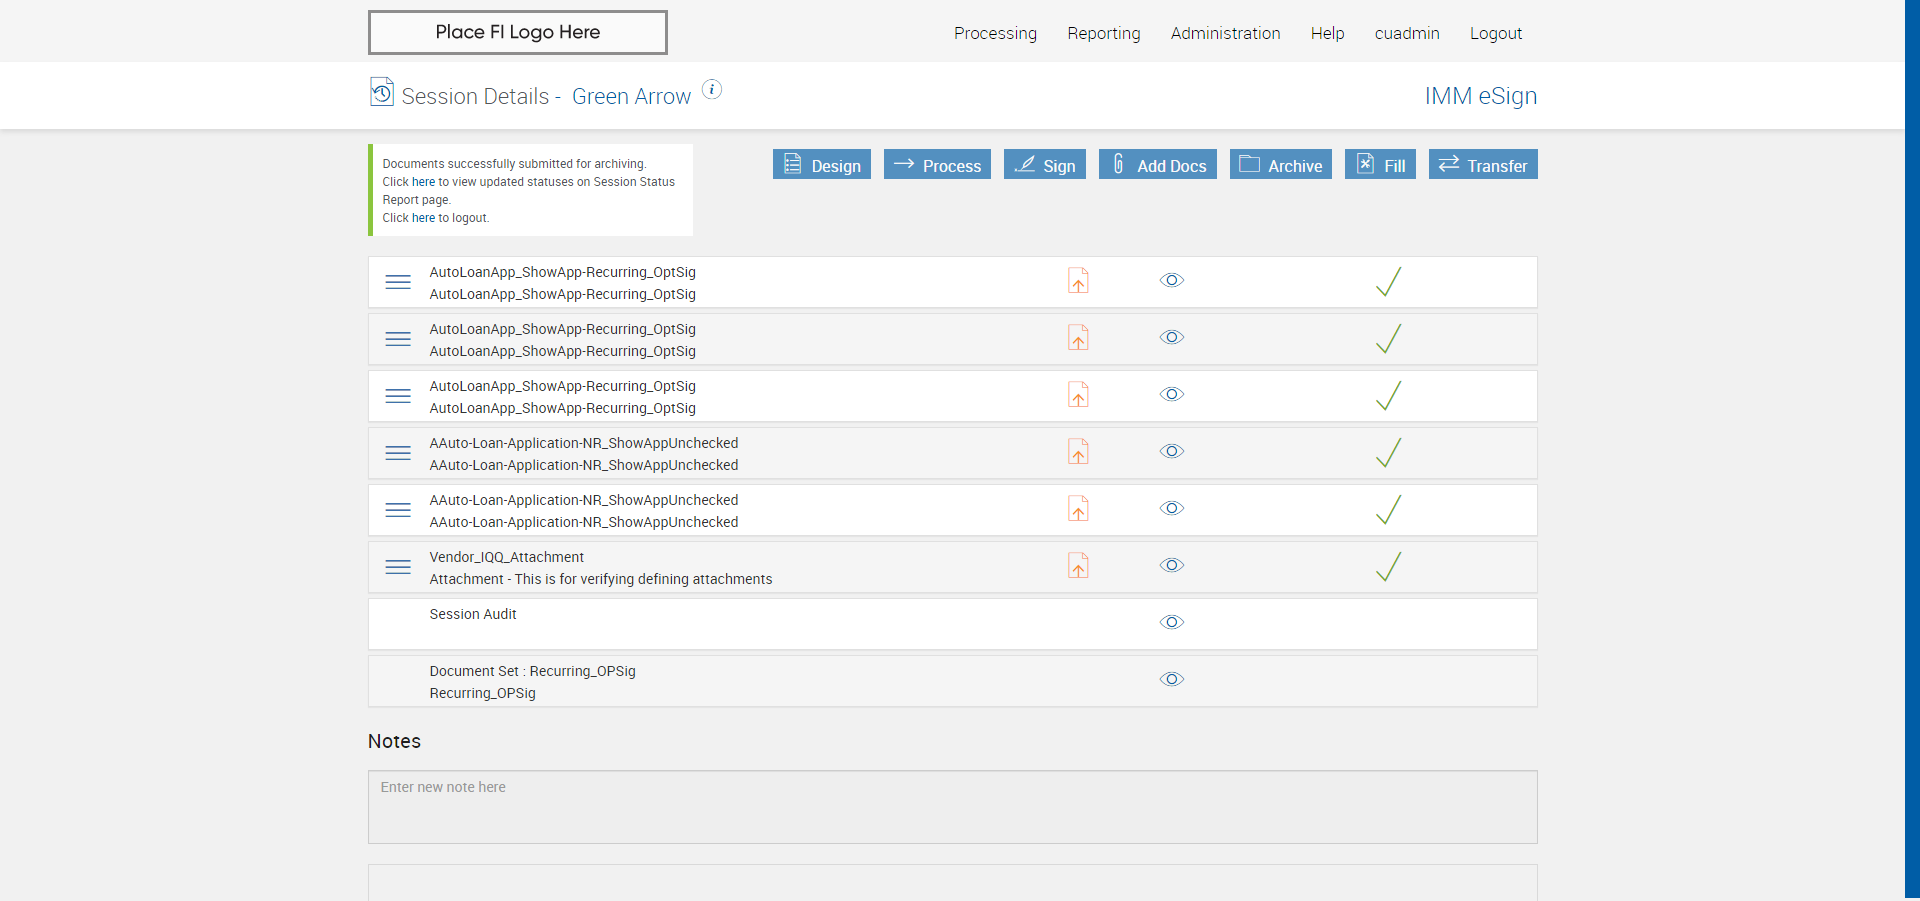This screenshot has width=1920, height=901.
Task: Click 'here' link to view updated statuses
Action: (423, 182)
